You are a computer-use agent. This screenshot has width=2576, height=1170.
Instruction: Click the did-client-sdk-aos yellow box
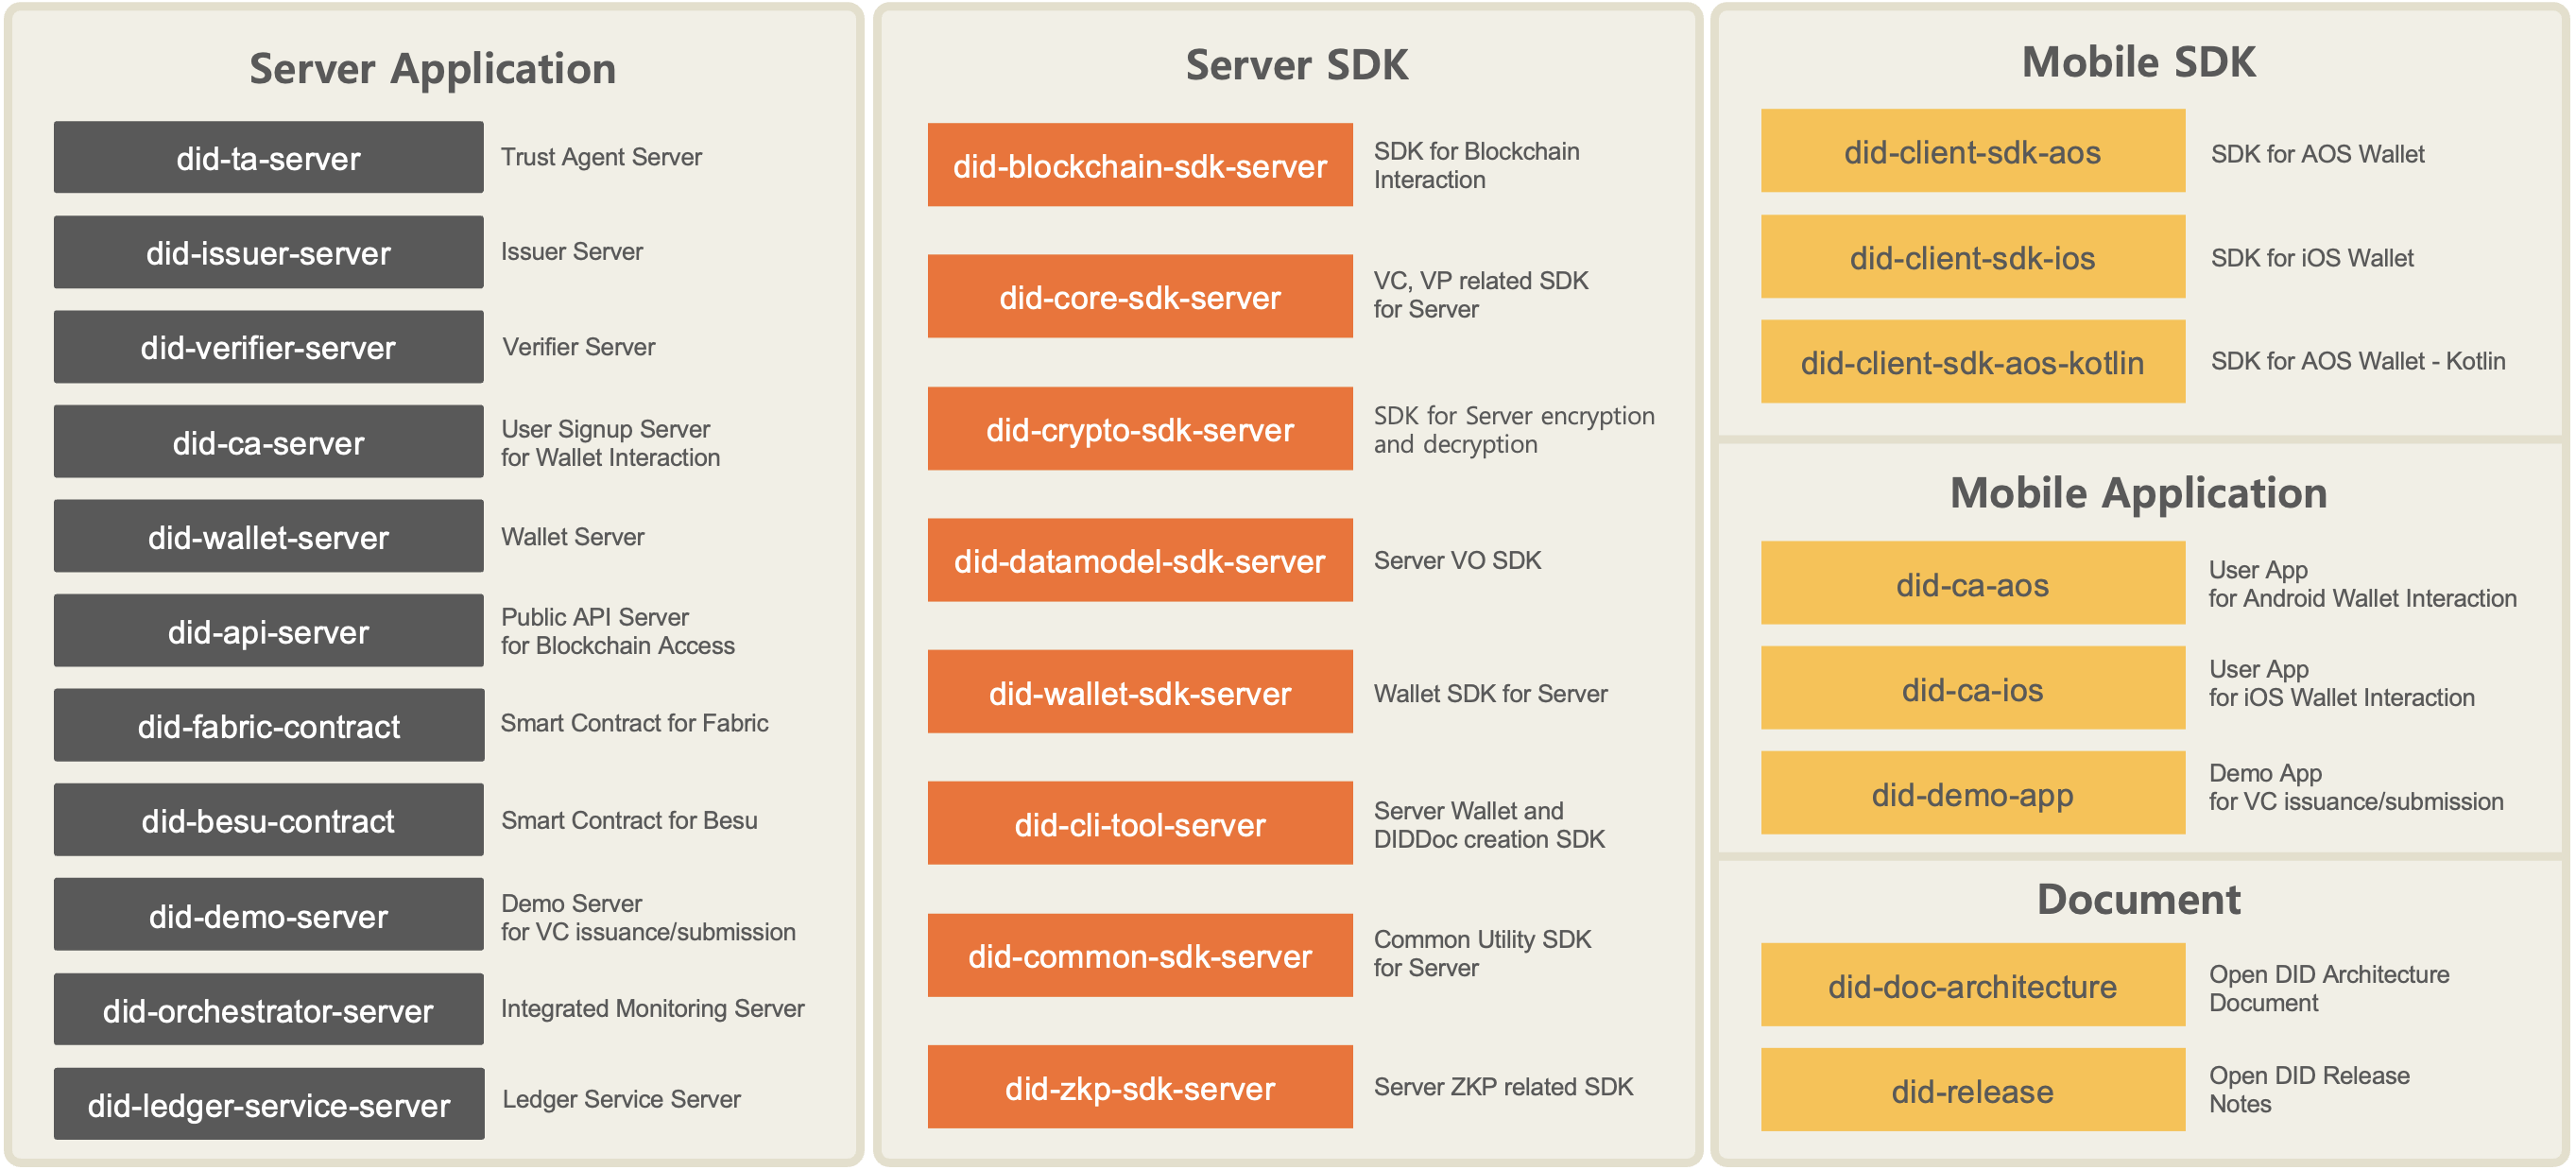pos(1972,152)
